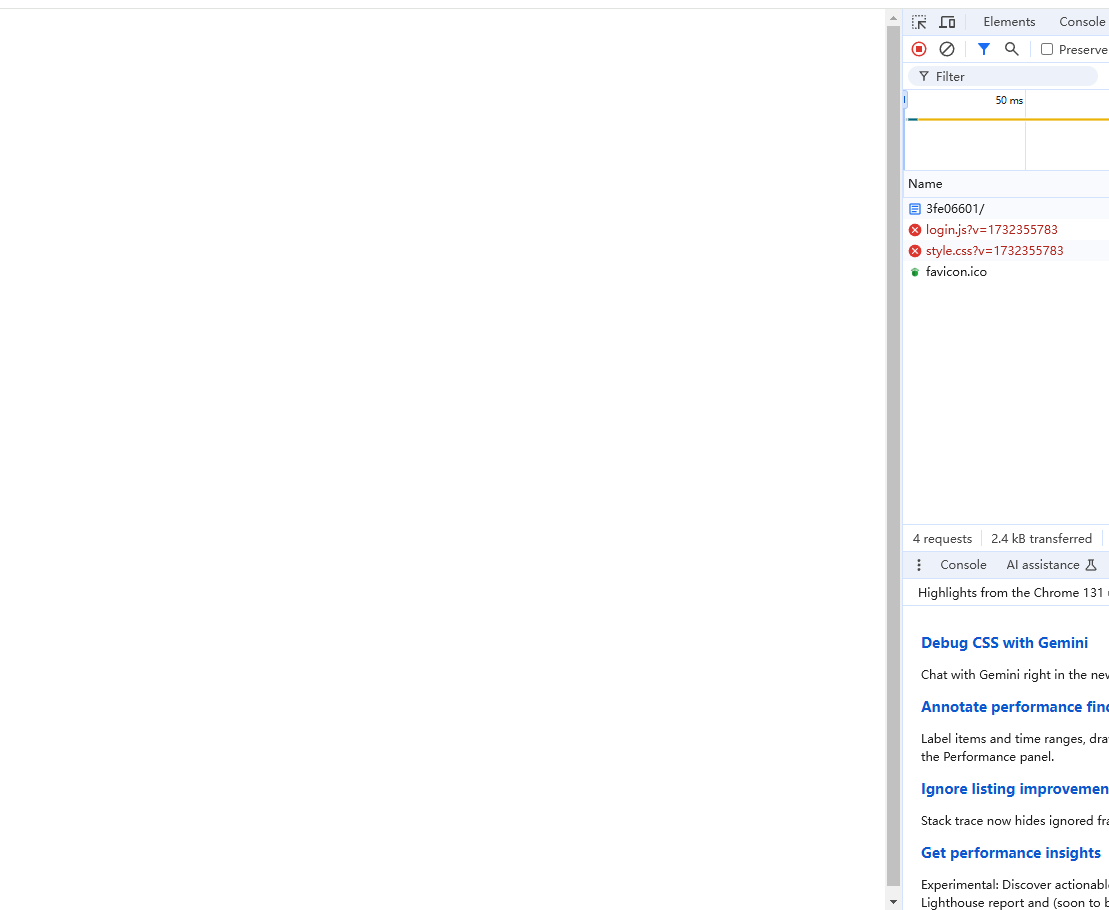The image size is (1109, 910).
Task: Click the red error icon beside login.js
Action: click(x=915, y=230)
